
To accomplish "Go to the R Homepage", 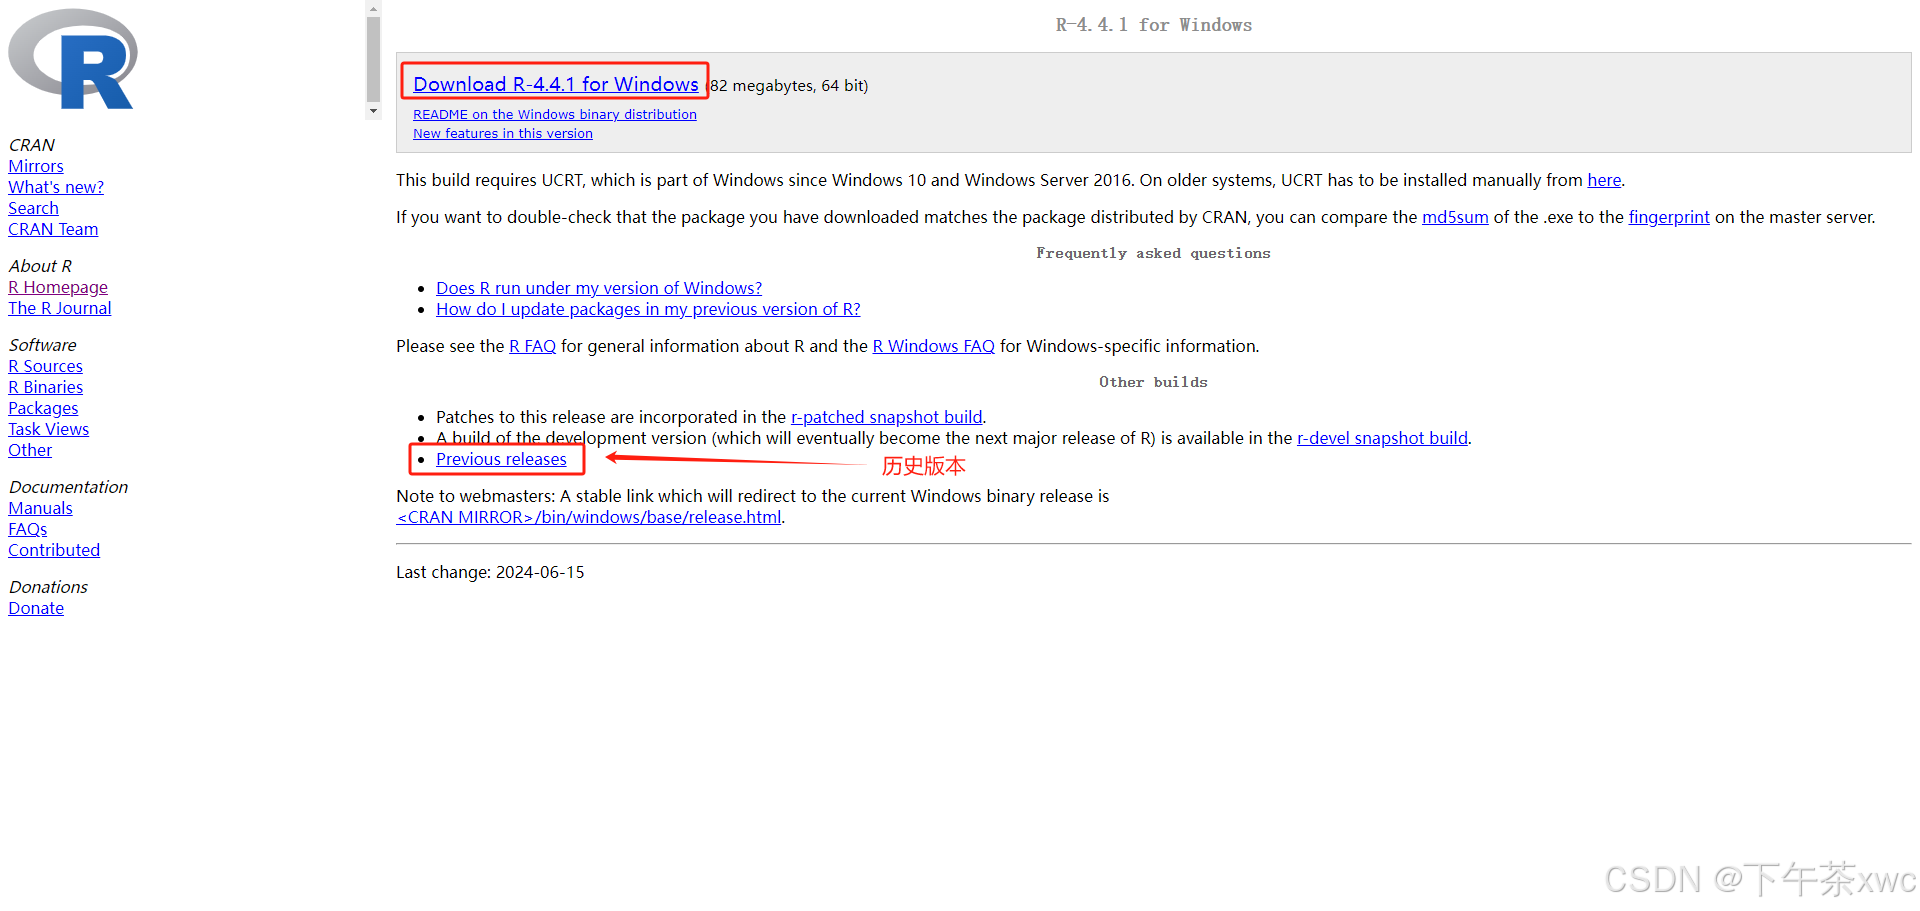I will coord(57,287).
